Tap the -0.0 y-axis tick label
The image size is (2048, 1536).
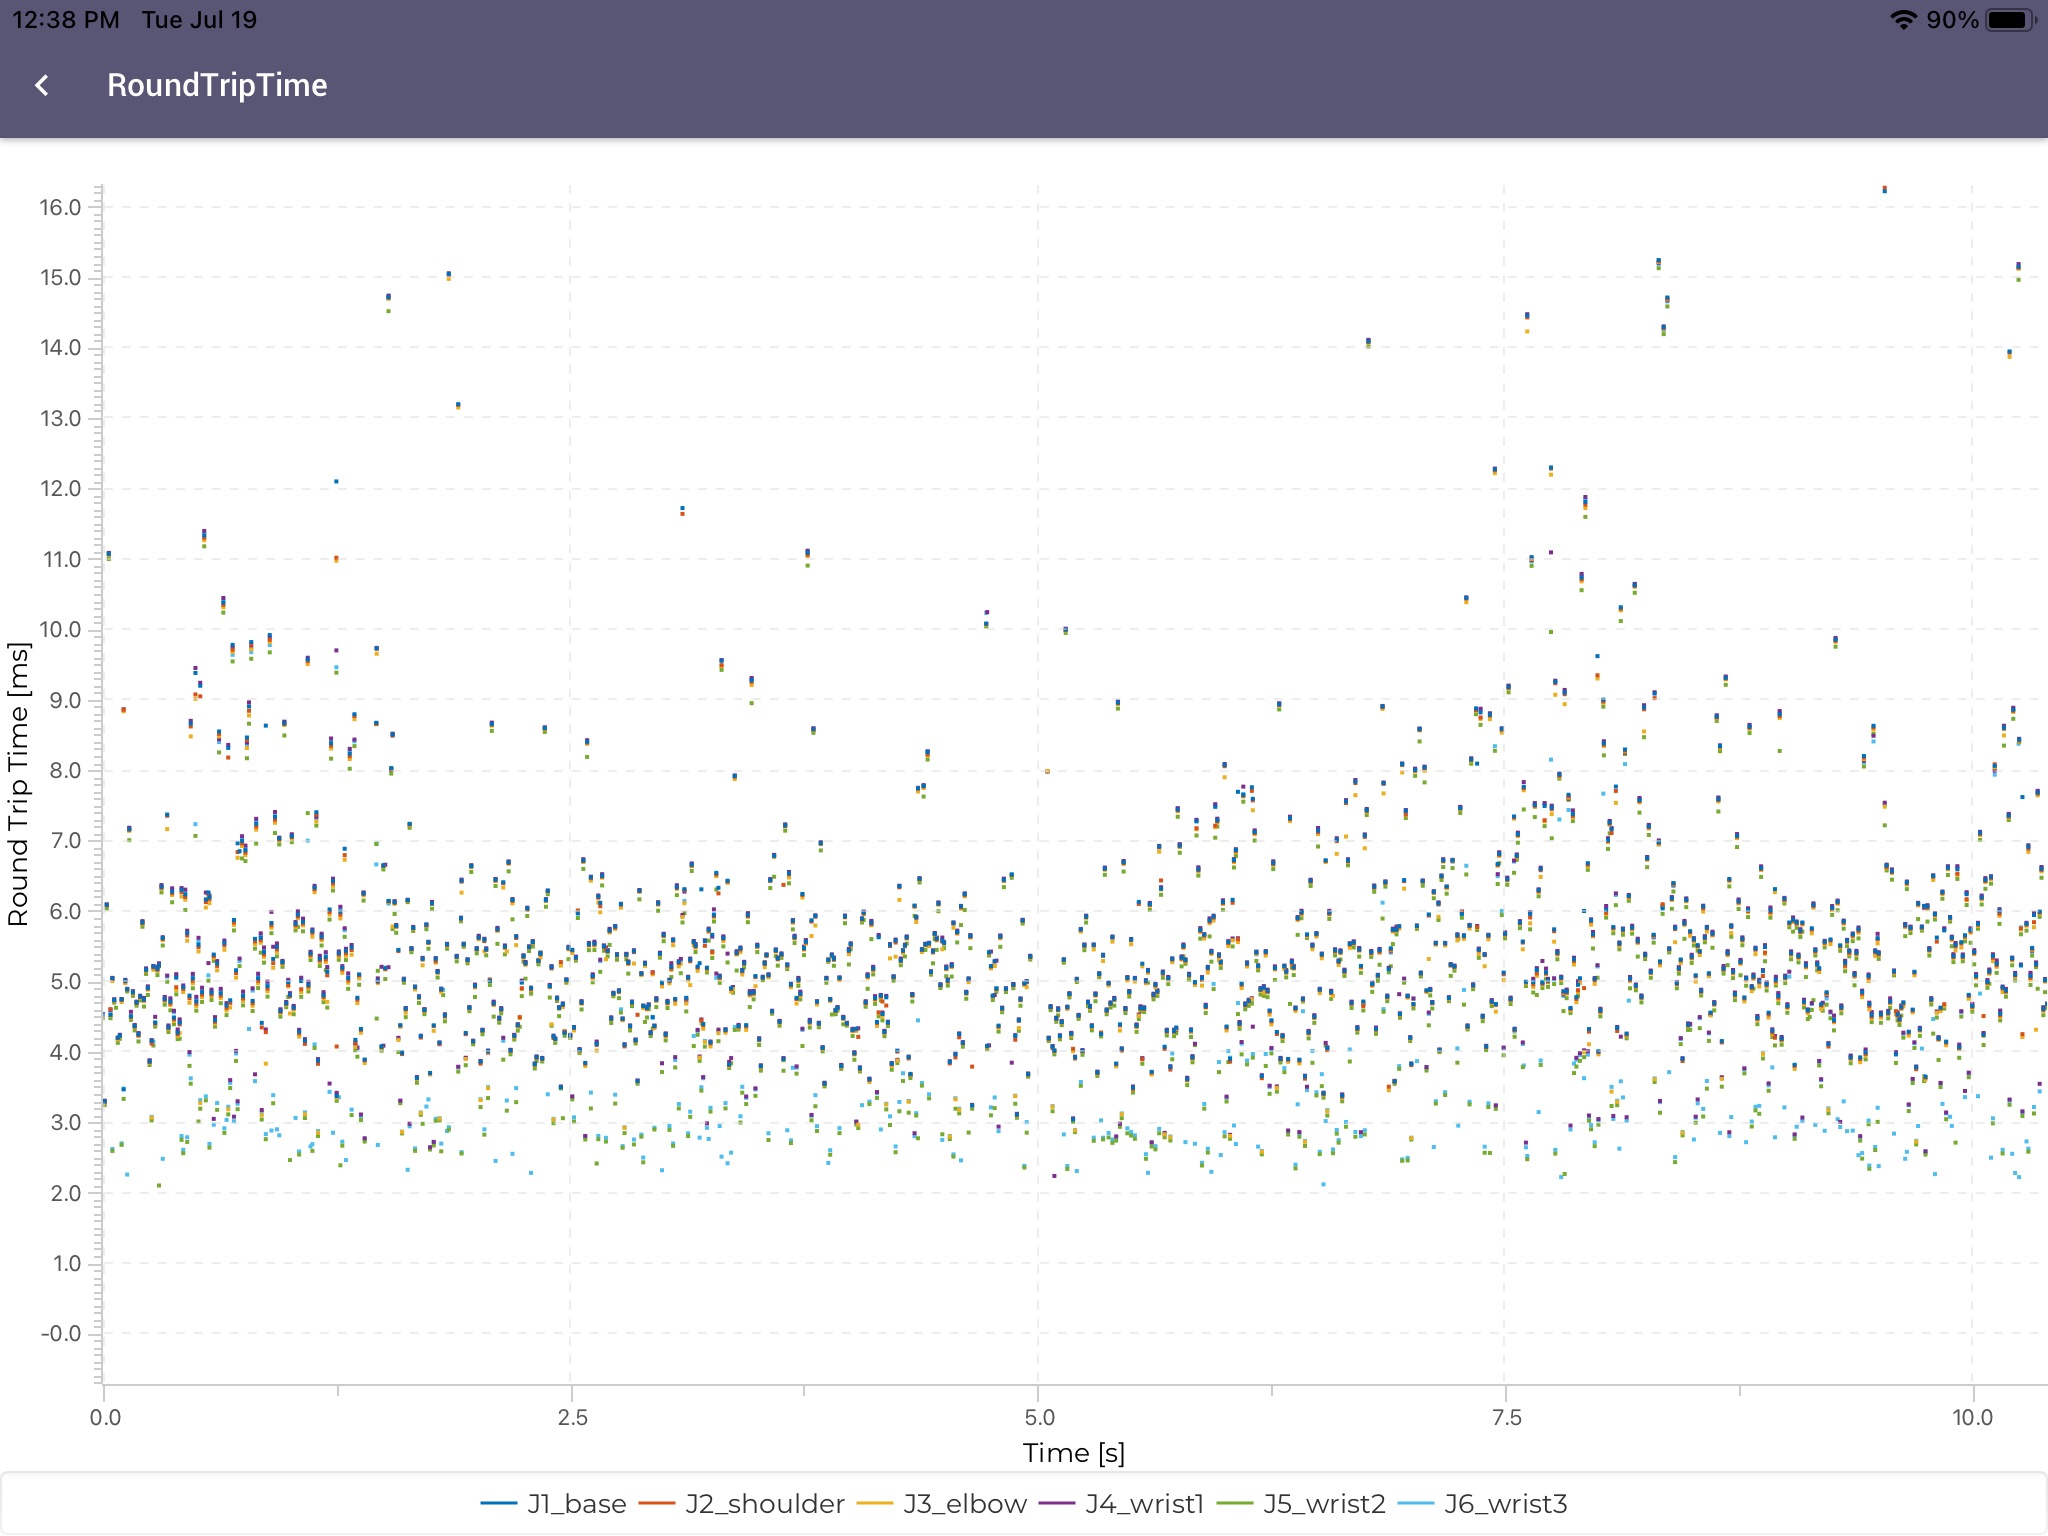(60, 1334)
